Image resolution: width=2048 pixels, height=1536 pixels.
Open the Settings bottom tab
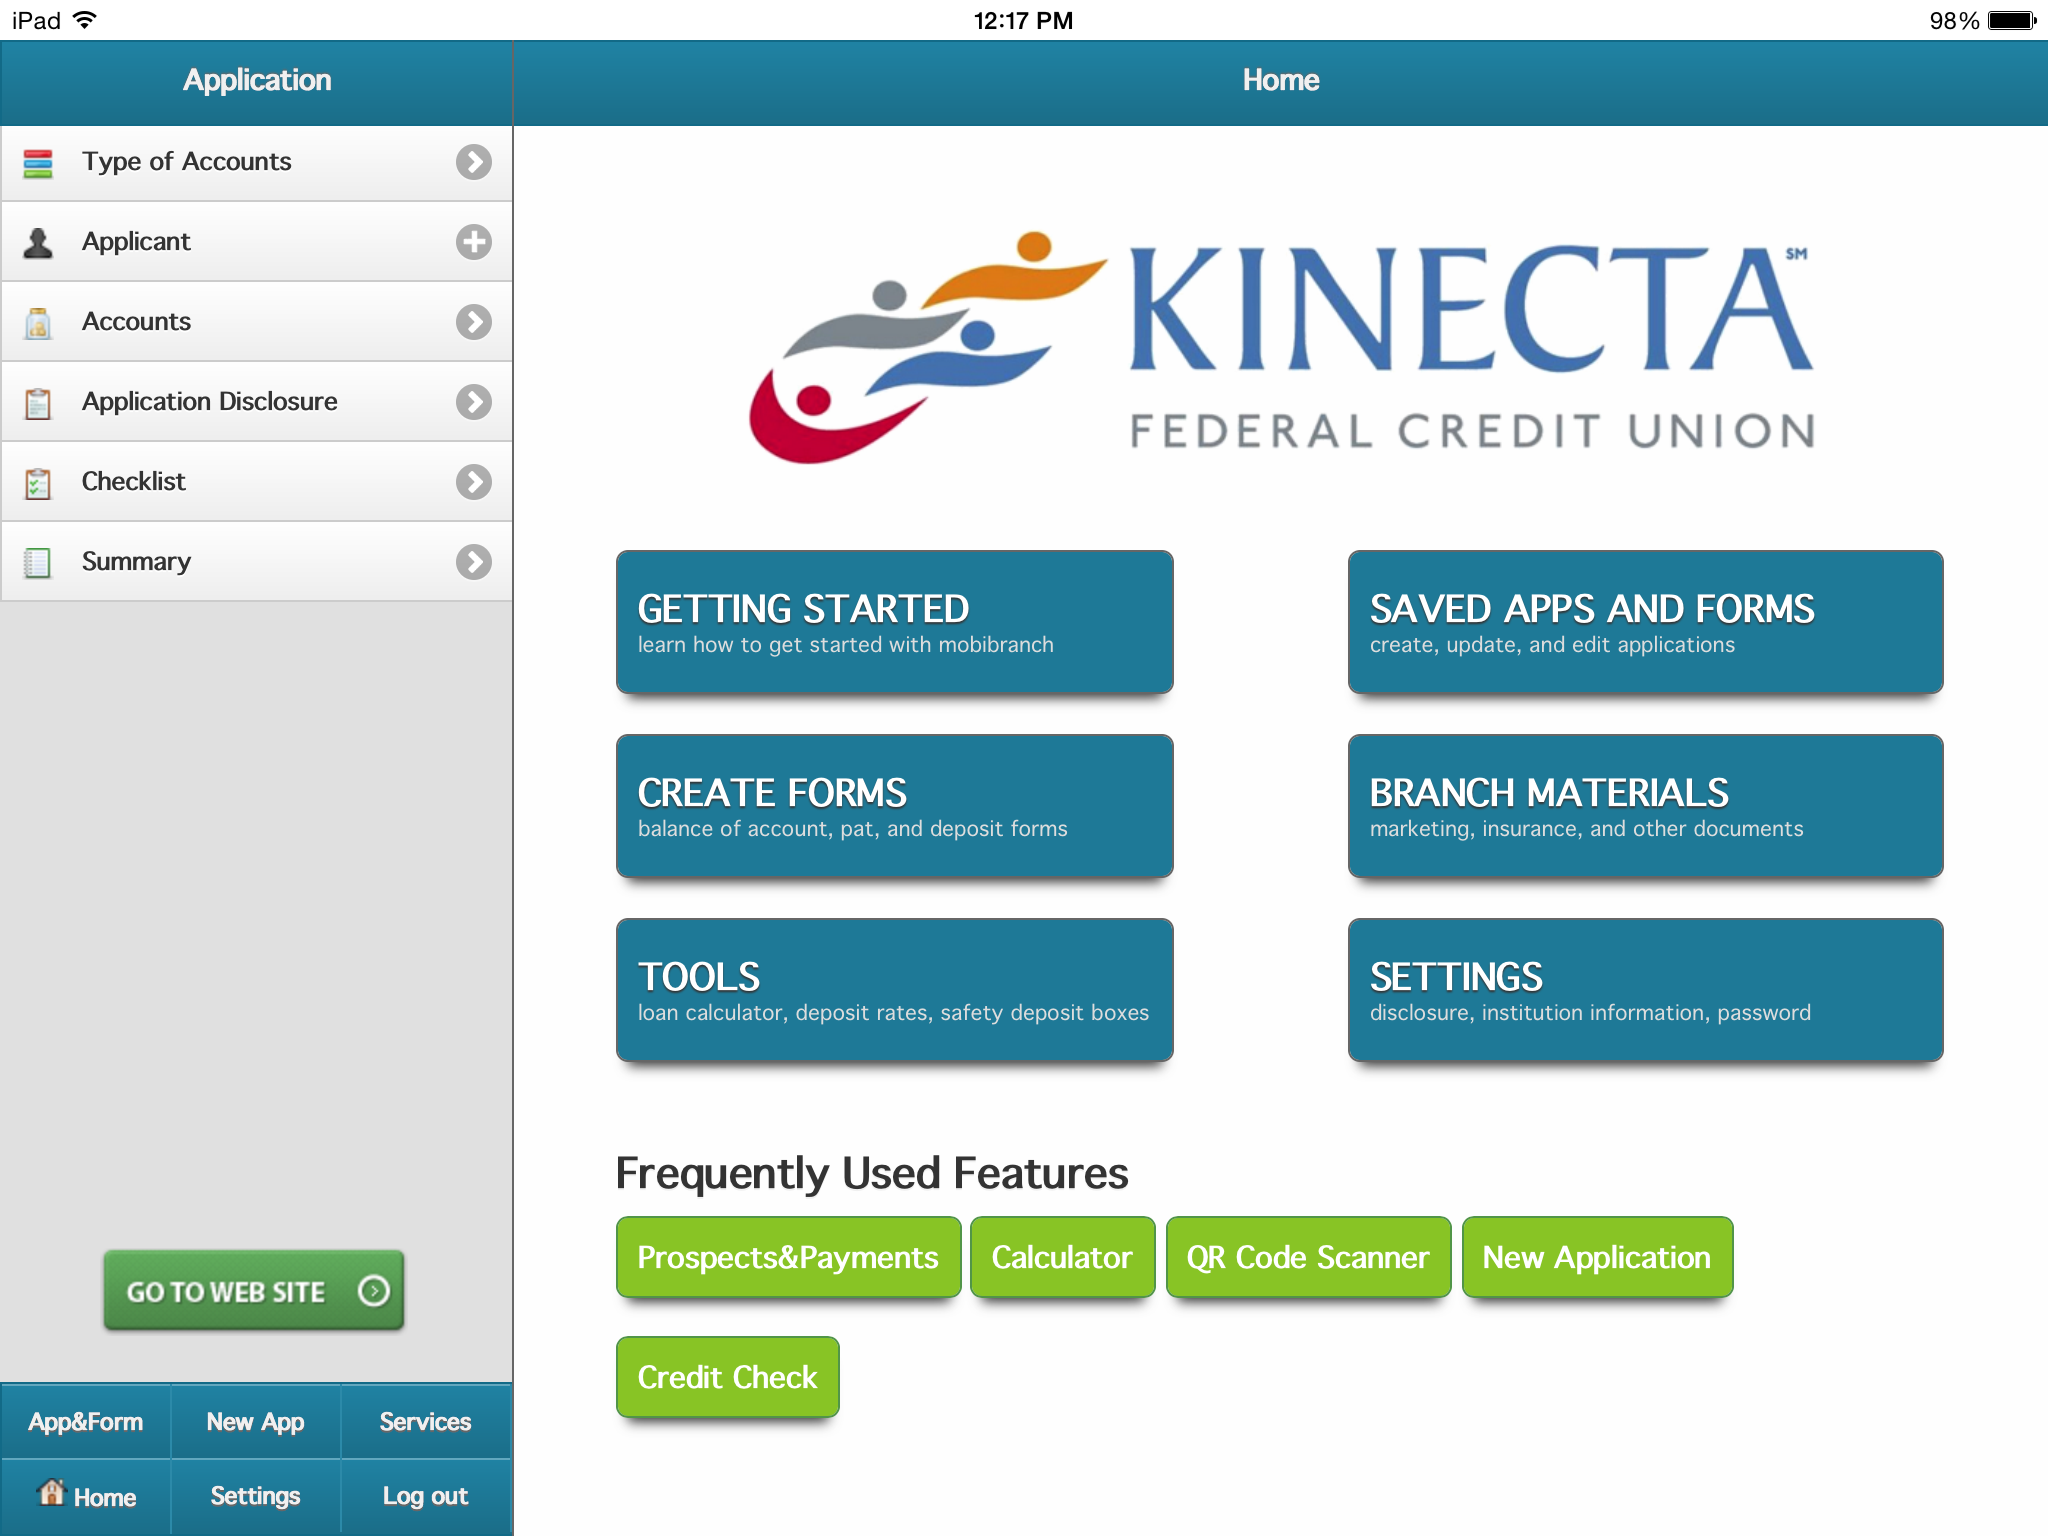tap(256, 1497)
